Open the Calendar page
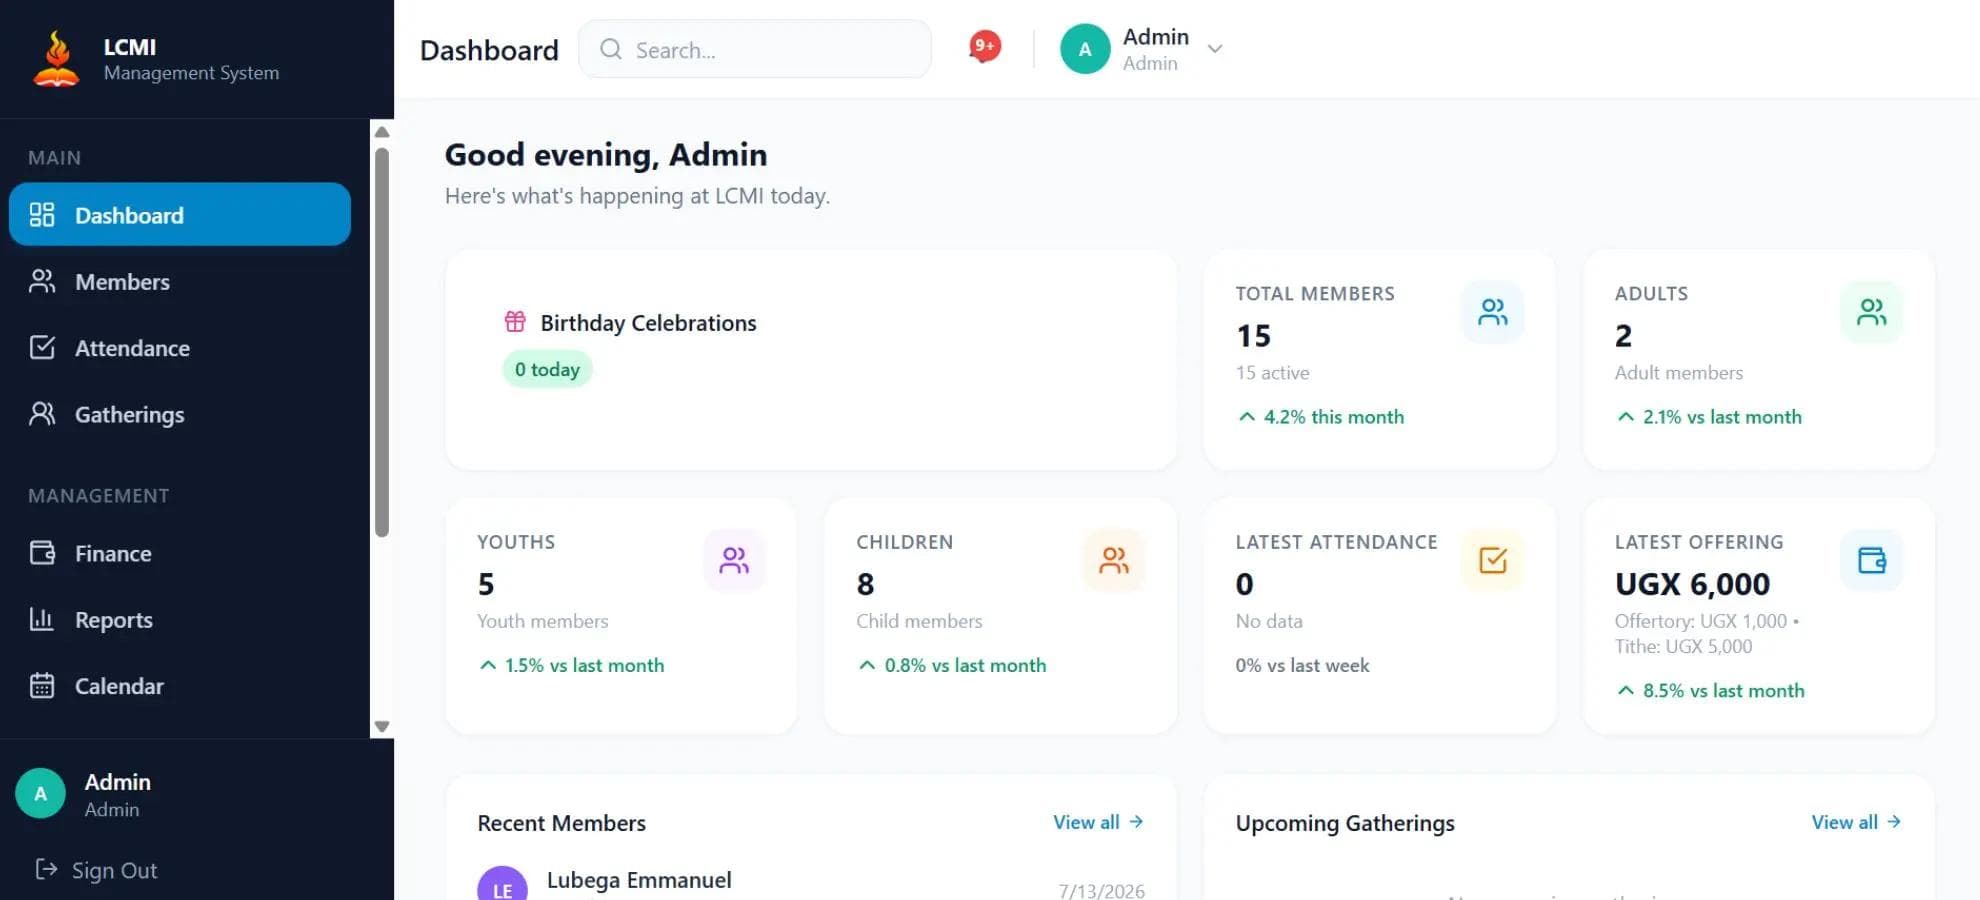This screenshot has height=900, width=1980. pyautogui.click(x=180, y=686)
